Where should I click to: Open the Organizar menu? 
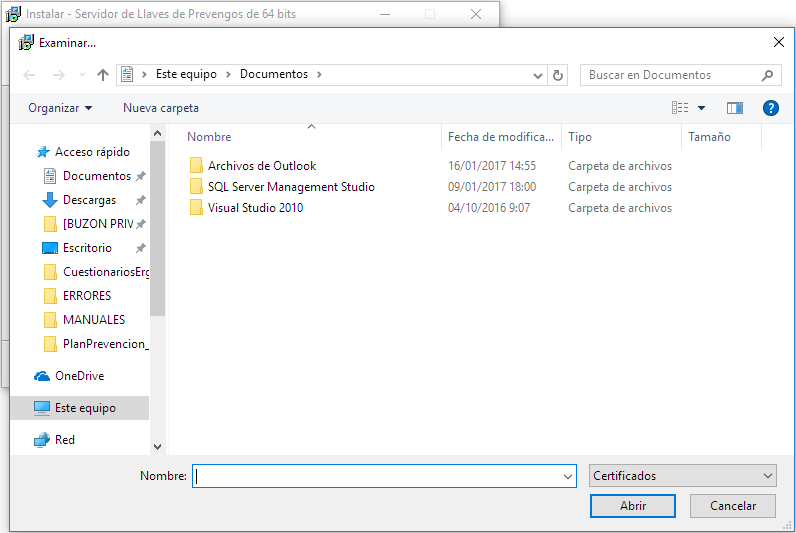pyautogui.click(x=60, y=108)
